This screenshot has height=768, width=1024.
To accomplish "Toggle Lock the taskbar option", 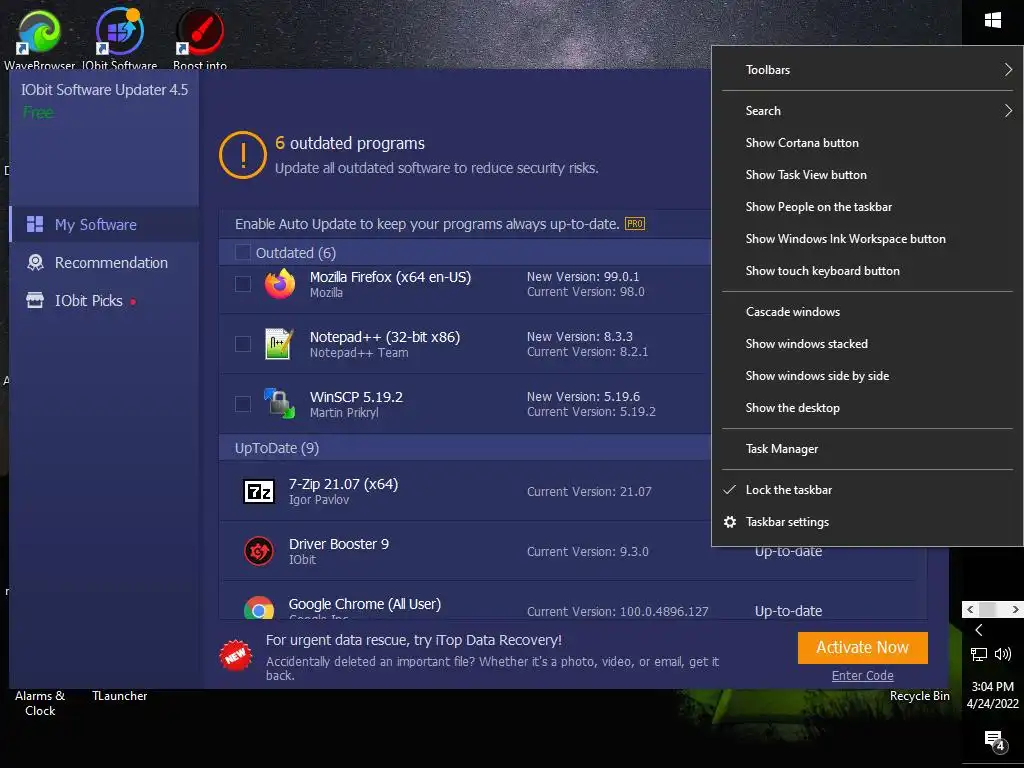I will click(x=867, y=490).
